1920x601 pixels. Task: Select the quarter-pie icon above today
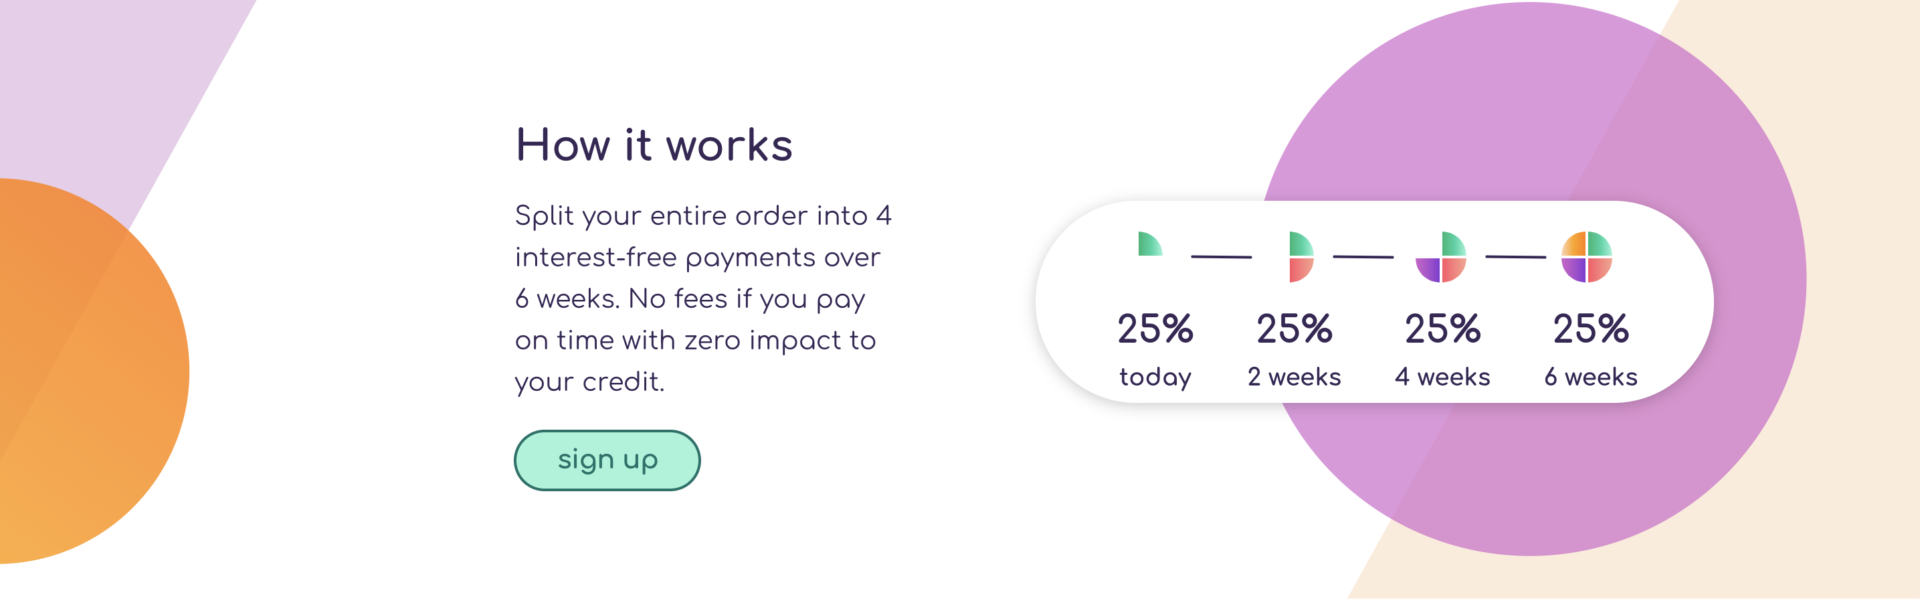(1150, 244)
